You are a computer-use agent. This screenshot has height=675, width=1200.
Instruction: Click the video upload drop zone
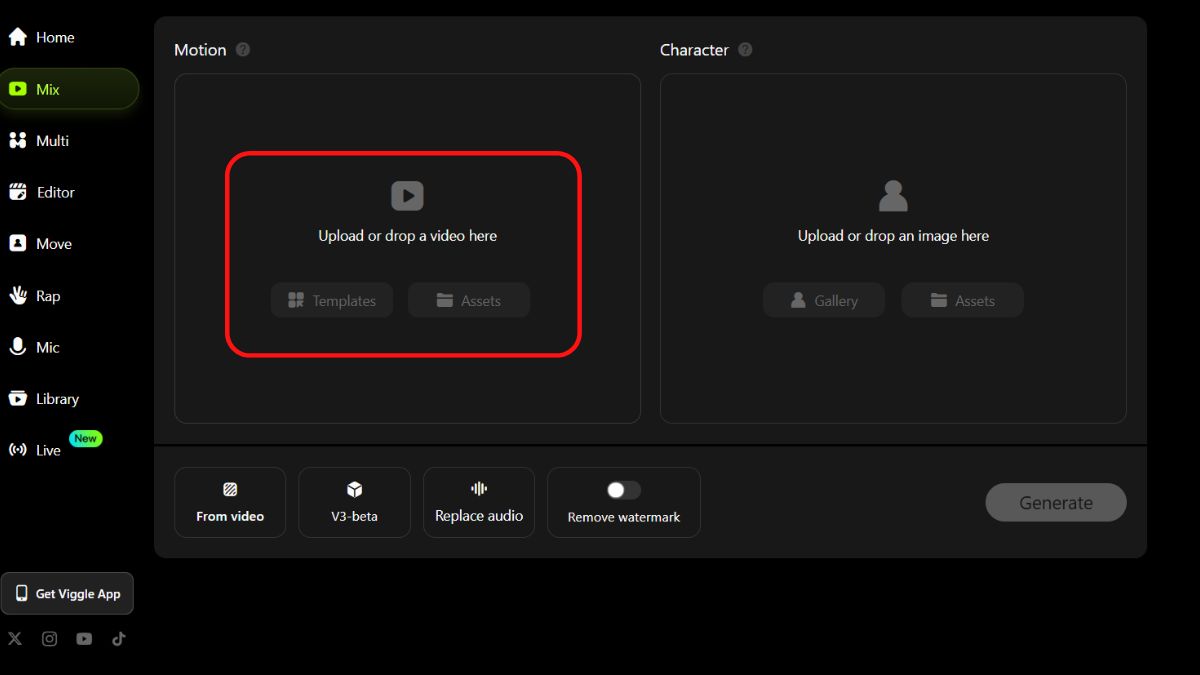click(x=407, y=215)
